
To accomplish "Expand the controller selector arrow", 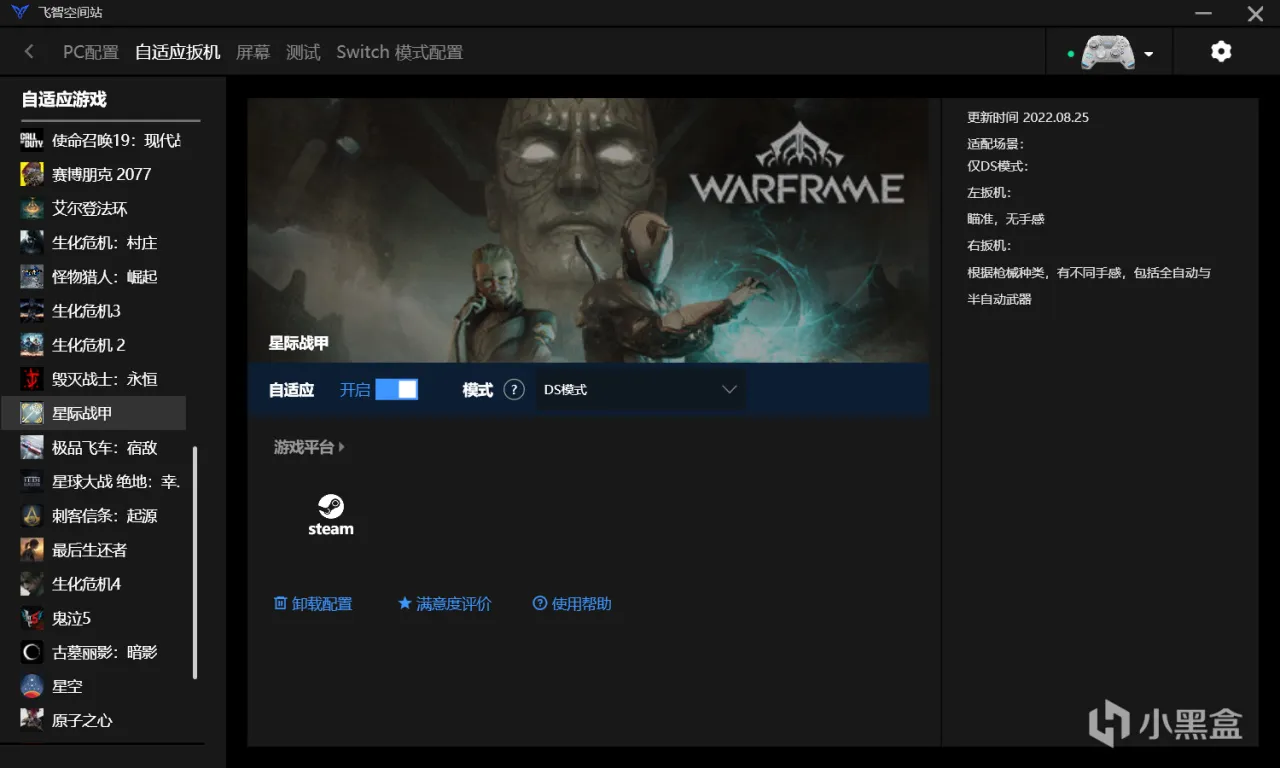I will (1149, 54).
